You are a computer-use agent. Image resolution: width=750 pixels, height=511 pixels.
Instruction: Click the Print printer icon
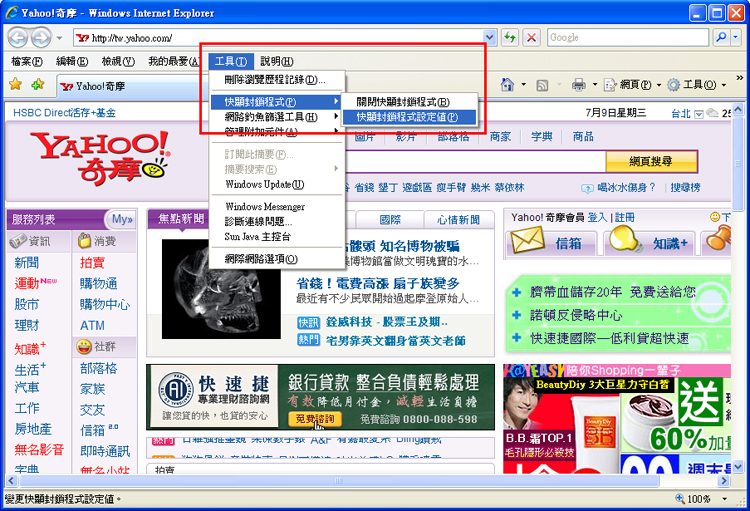point(579,85)
